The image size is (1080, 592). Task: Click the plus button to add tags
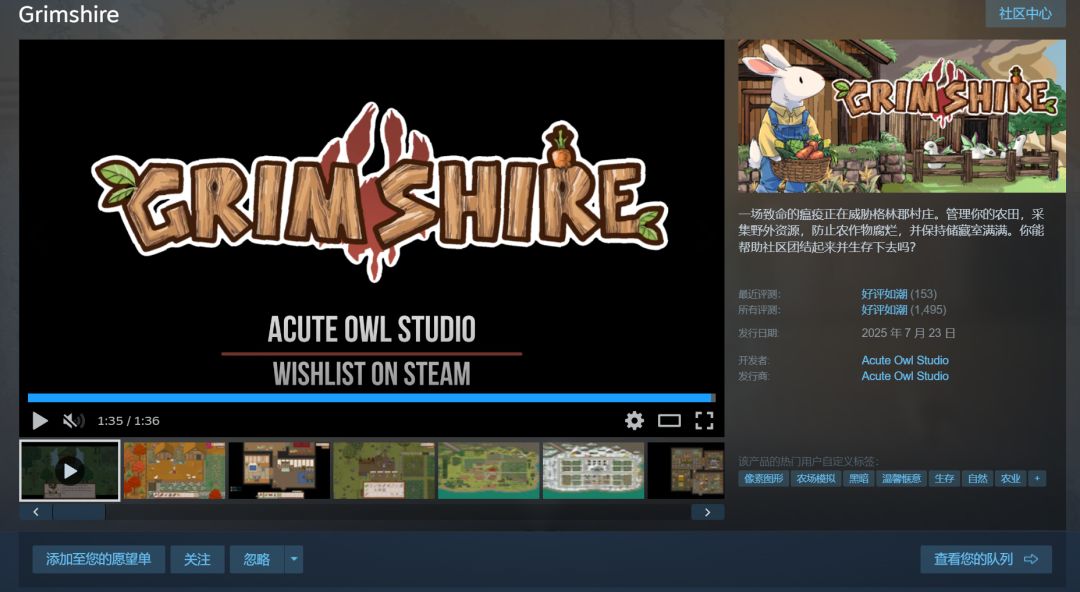tap(1037, 478)
